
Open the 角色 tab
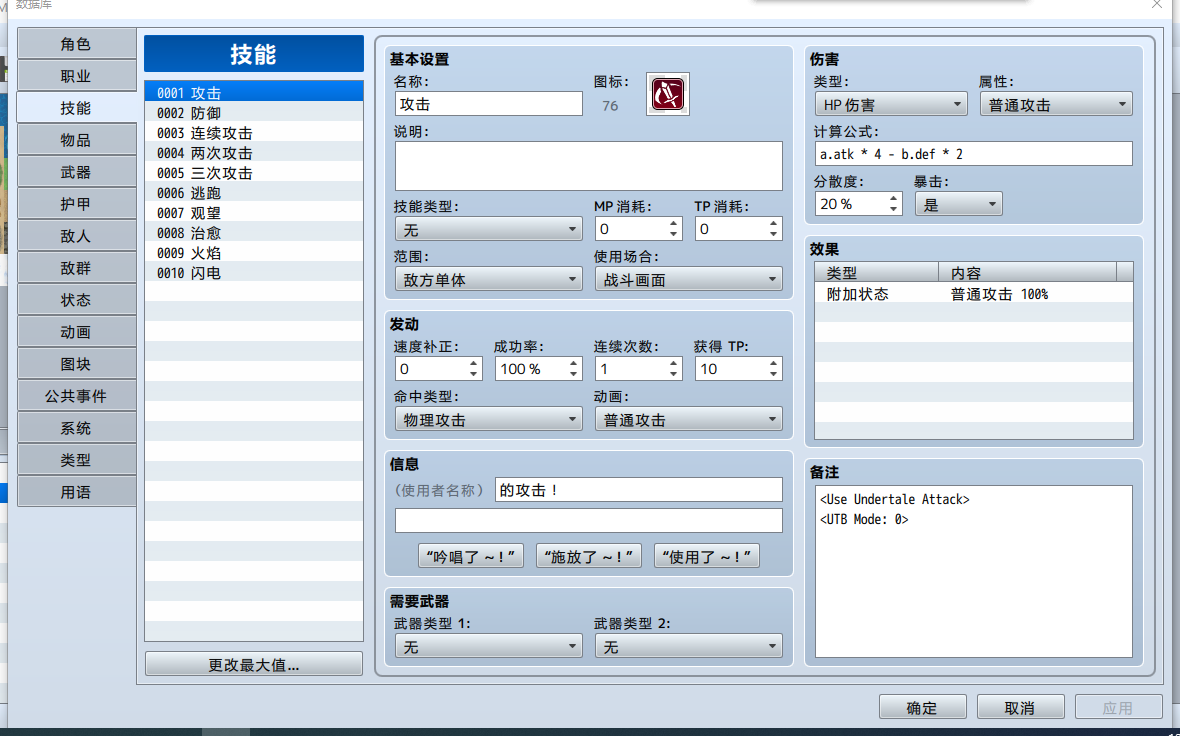76,44
